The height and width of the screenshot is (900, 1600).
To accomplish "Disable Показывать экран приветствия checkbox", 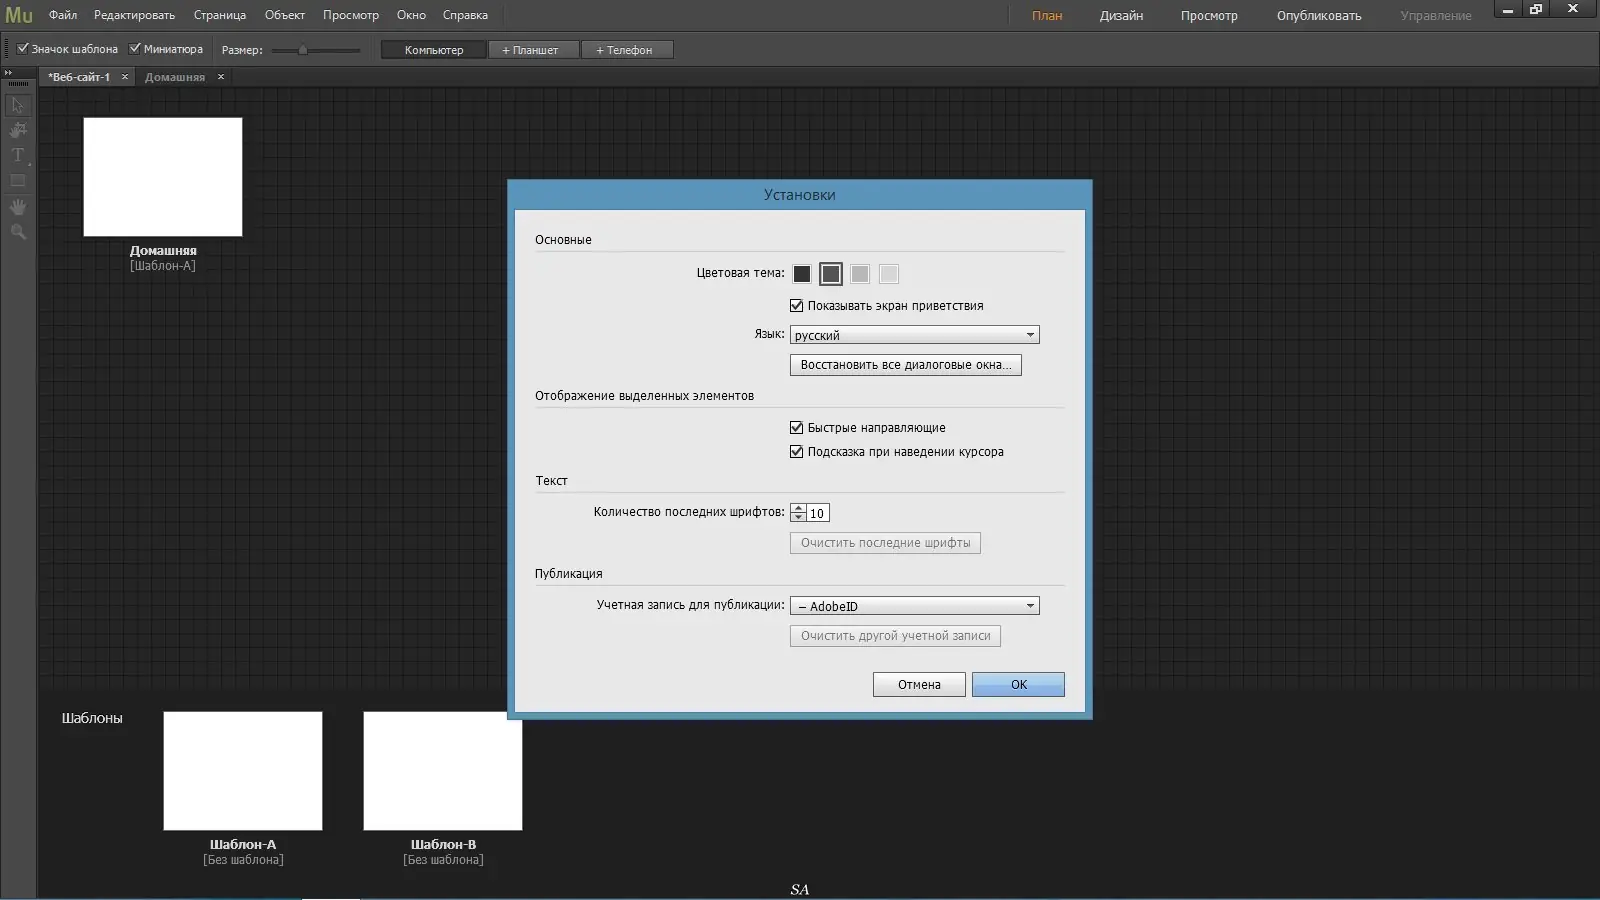I will coord(797,306).
